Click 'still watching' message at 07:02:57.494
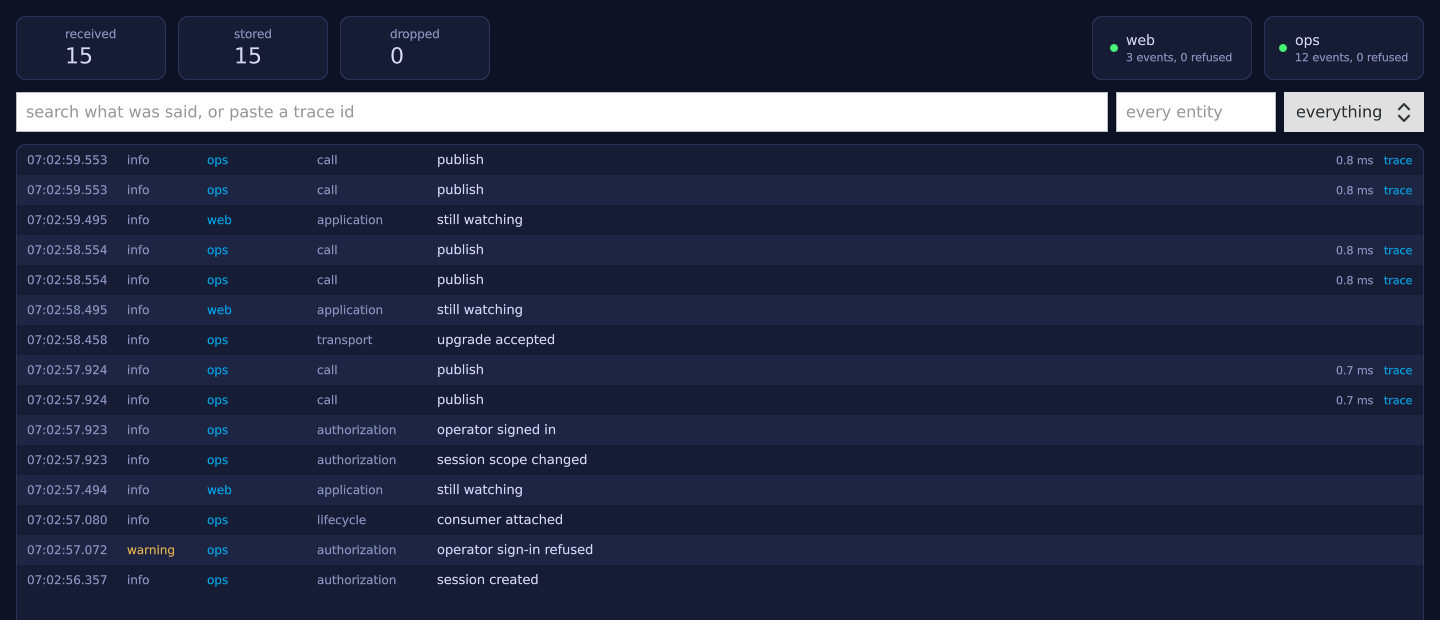Screen dimensions: 1440x620 coord(480,490)
